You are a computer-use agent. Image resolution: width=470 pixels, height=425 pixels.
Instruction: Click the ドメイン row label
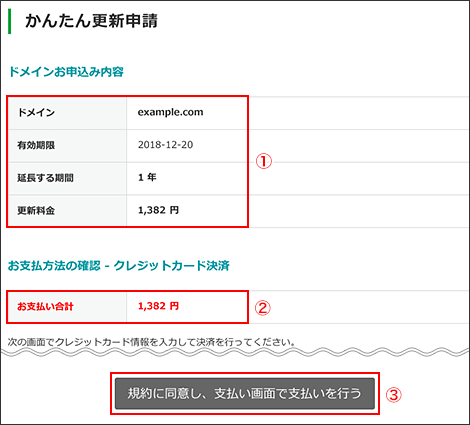click(36, 112)
